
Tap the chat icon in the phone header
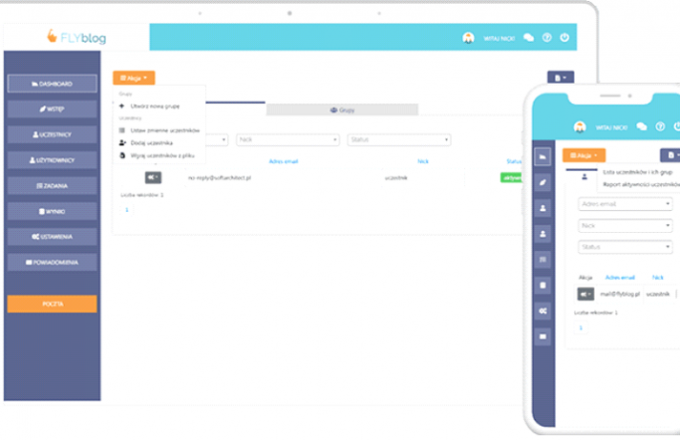(x=640, y=127)
